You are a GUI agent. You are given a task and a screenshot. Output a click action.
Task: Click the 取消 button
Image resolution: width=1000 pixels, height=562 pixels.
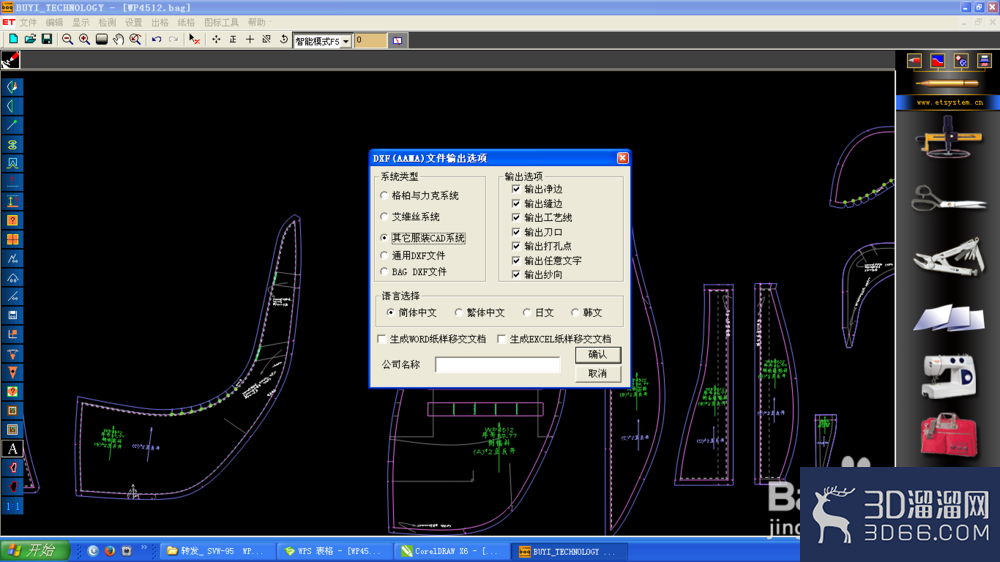coord(598,374)
